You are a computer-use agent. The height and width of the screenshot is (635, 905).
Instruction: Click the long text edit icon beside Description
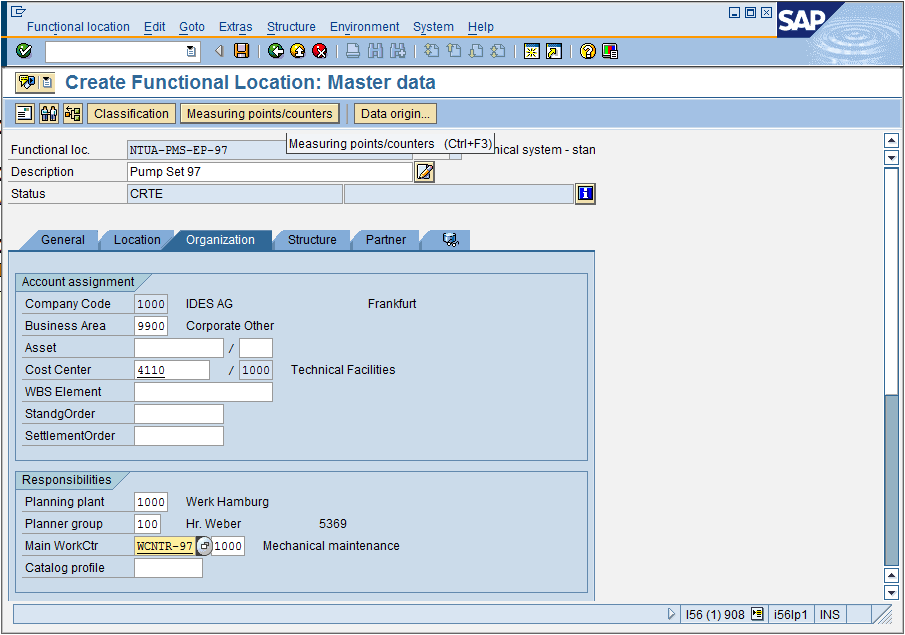[x=424, y=172]
